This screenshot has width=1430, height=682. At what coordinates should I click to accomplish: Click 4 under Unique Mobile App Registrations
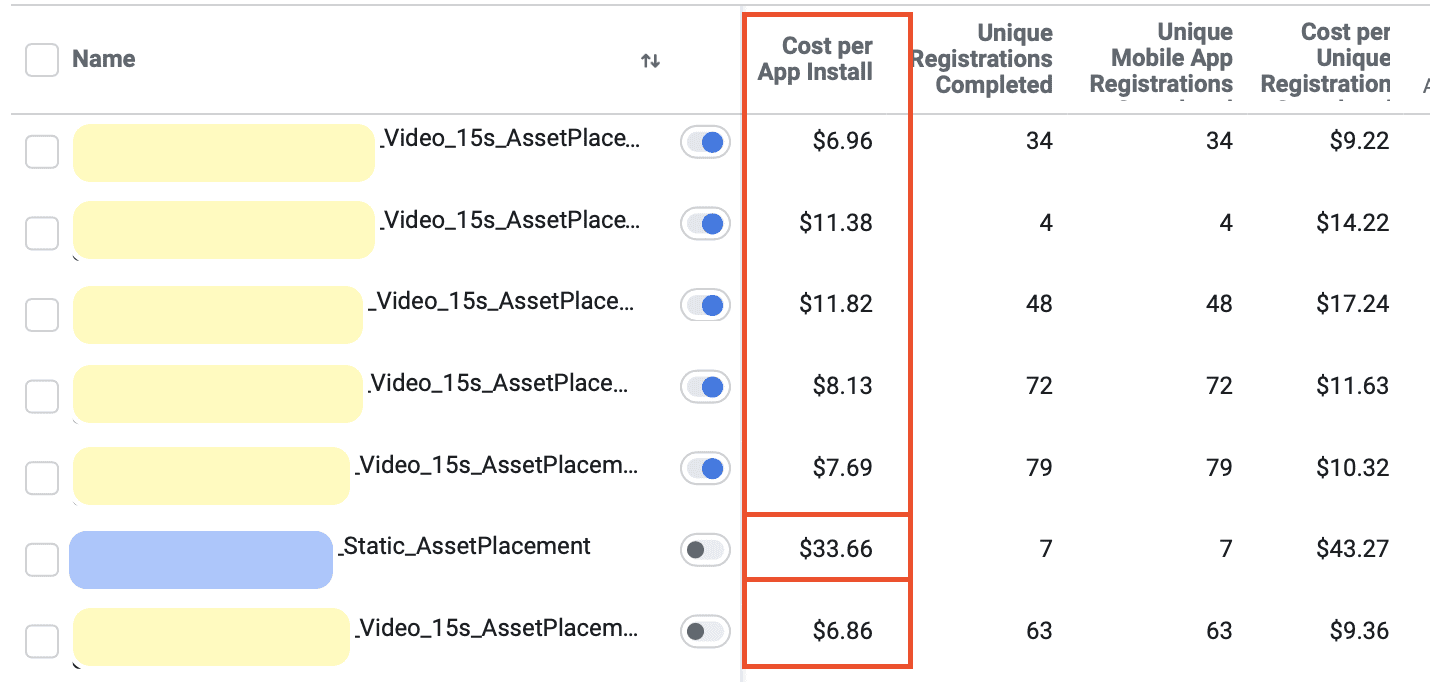click(1226, 222)
